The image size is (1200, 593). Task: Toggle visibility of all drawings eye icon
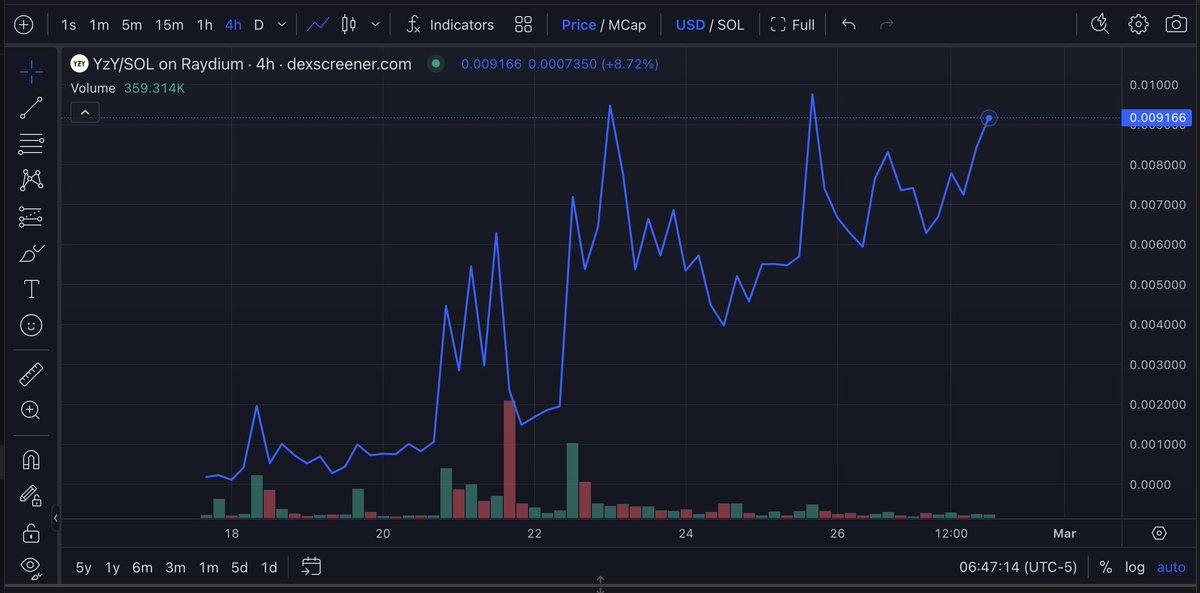click(x=31, y=566)
